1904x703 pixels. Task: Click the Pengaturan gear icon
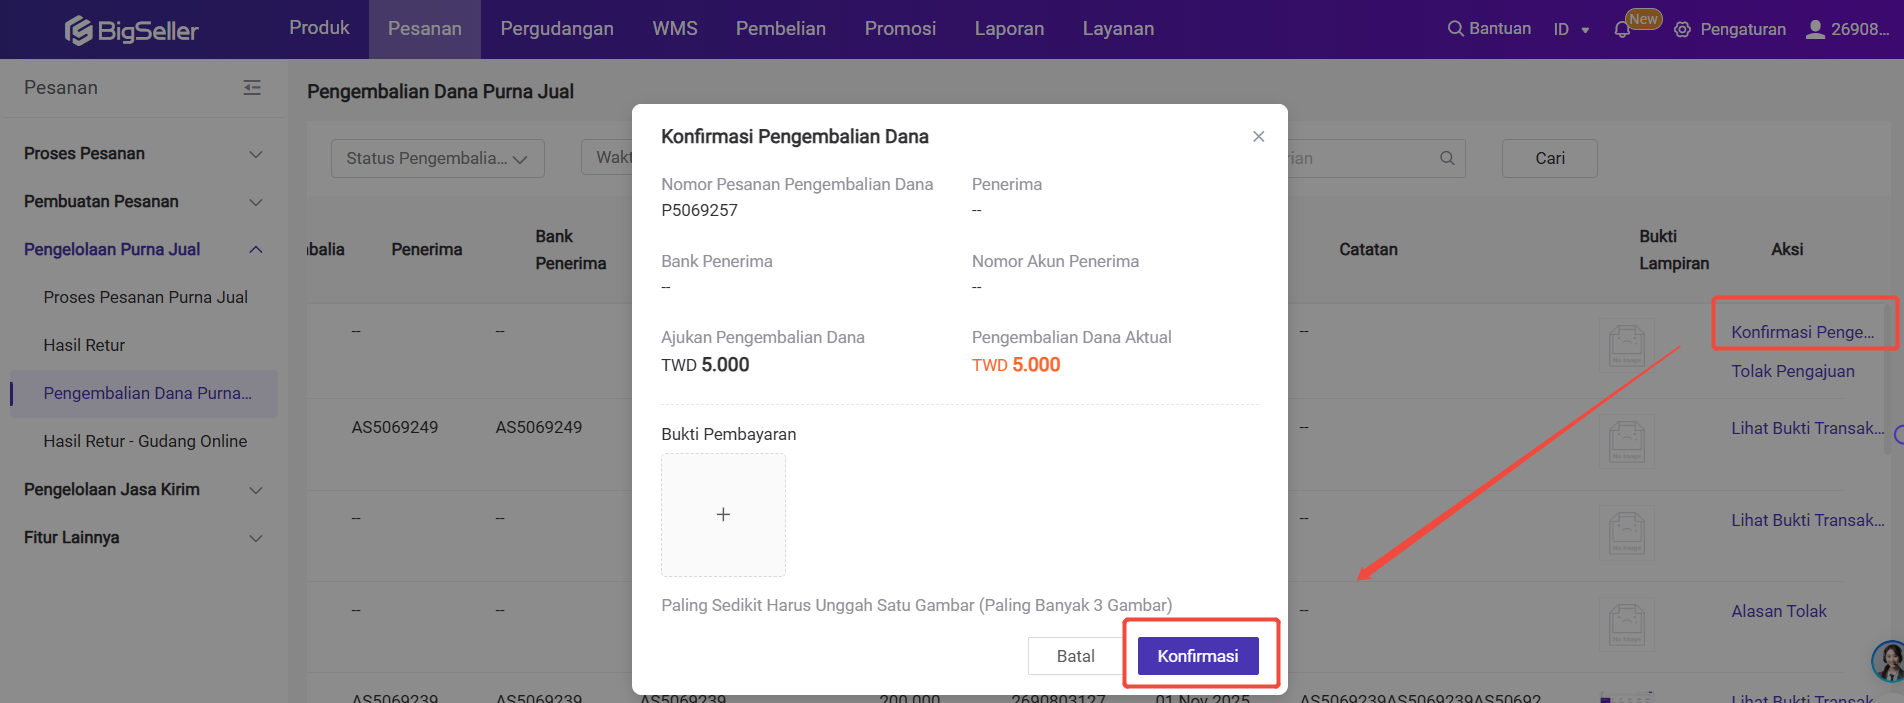1683,30
